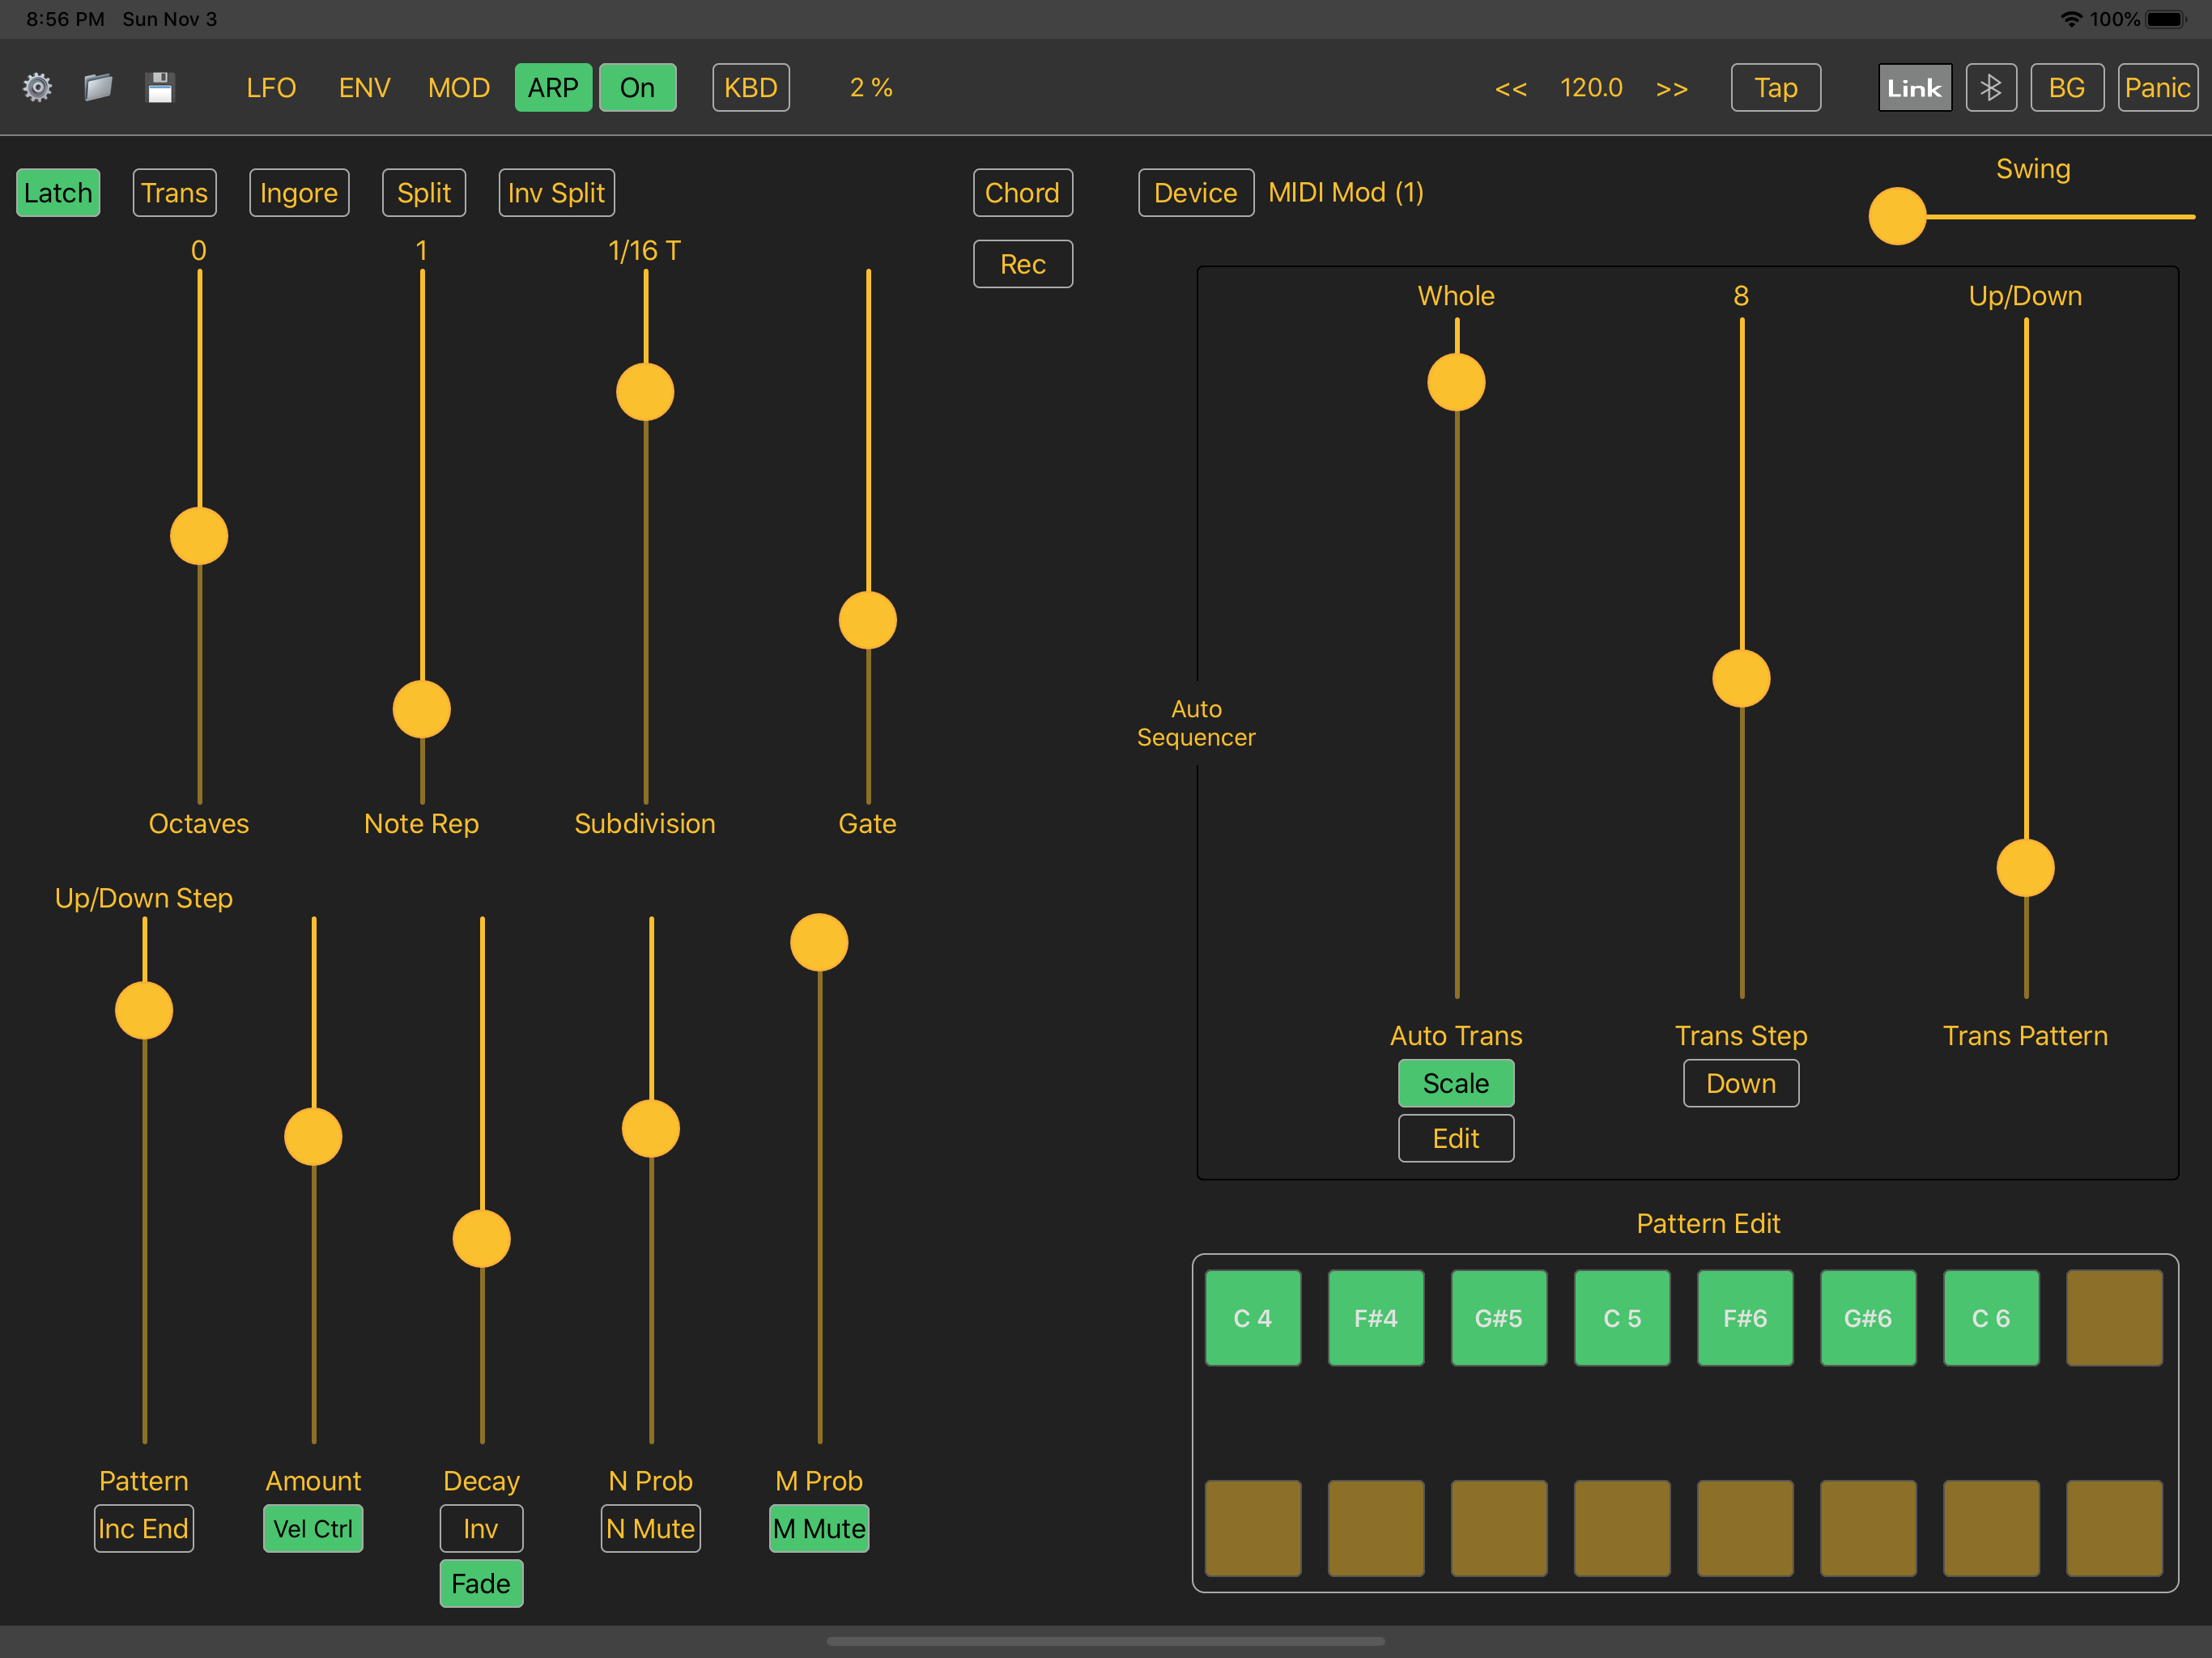The width and height of the screenshot is (2212, 1658).
Task: Open the Device selector for MIDI Mod
Action: tap(1195, 193)
